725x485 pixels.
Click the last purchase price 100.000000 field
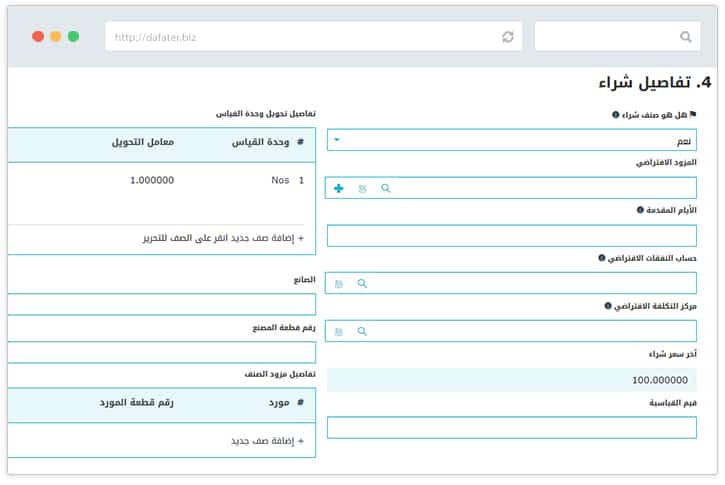511,380
